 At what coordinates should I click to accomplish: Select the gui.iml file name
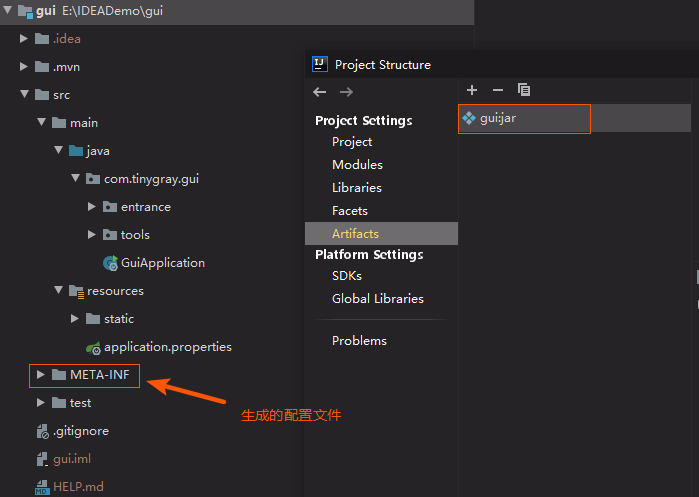point(72,459)
